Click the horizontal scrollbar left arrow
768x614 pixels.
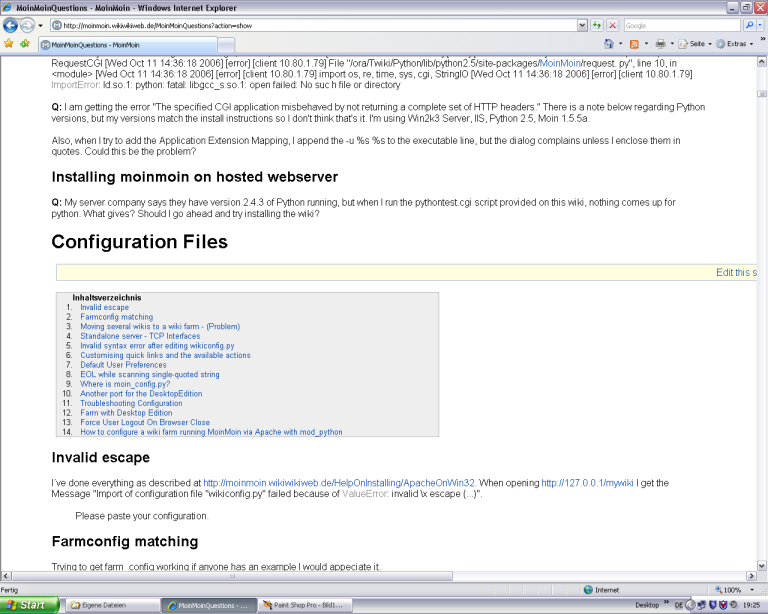point(6,576)
